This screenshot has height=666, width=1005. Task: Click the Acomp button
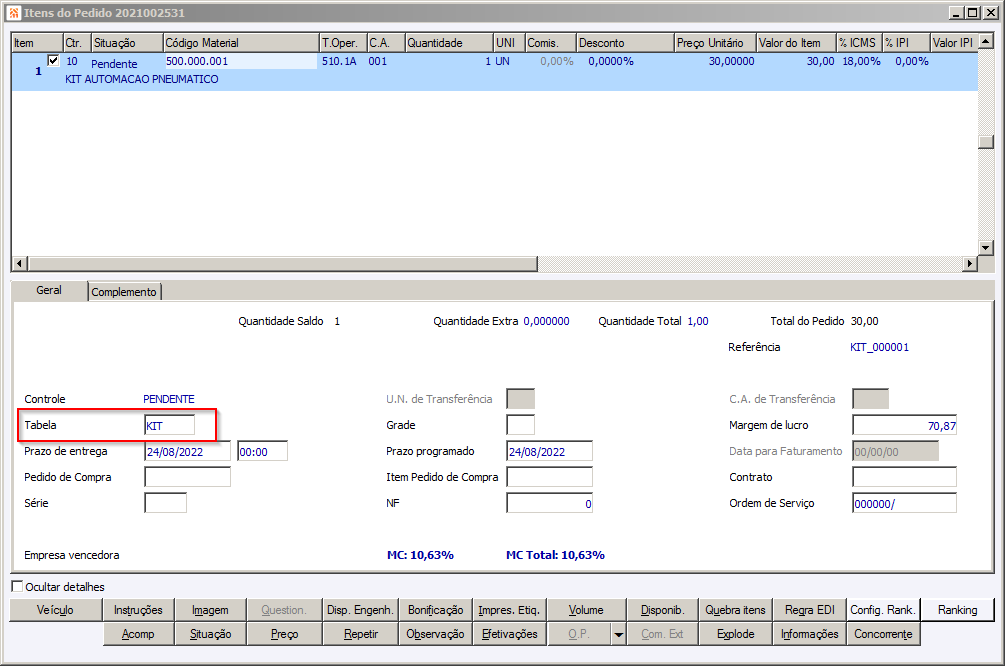coord(138,634)
